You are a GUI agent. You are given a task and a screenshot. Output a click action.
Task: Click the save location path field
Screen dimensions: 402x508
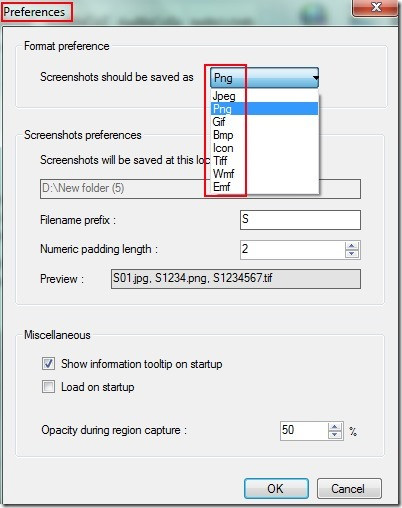point(200,189)
